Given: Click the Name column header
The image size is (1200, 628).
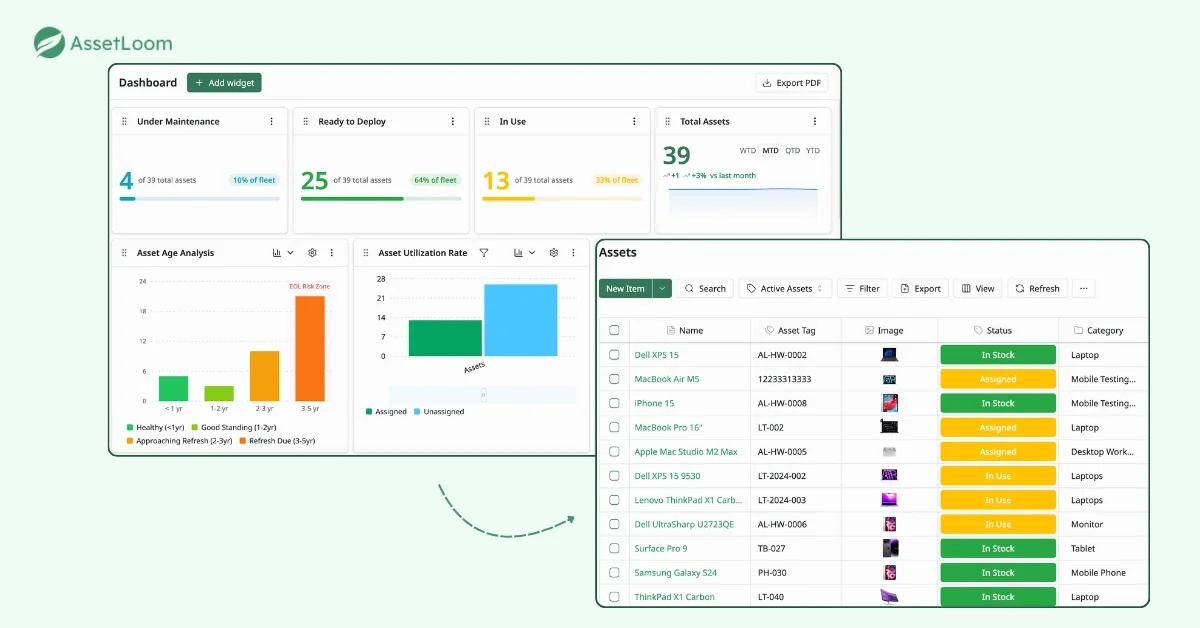Looking at the screenshot, I should pos(685,330).
